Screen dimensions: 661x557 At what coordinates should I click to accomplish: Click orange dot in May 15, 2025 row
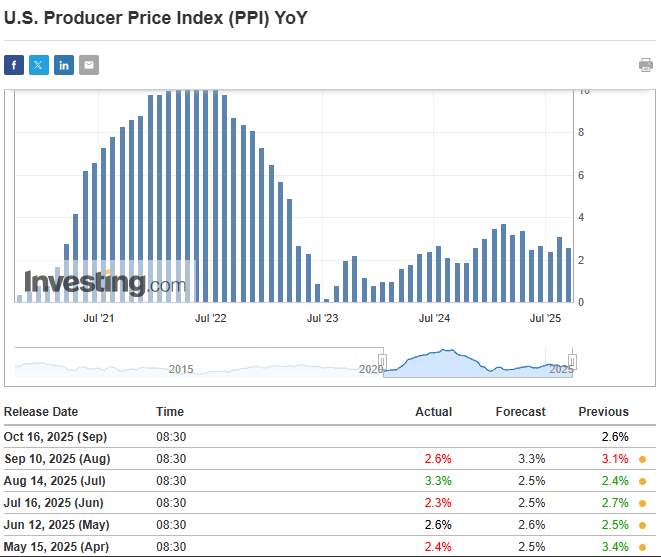pyautogui.click(x=642, y=547)
